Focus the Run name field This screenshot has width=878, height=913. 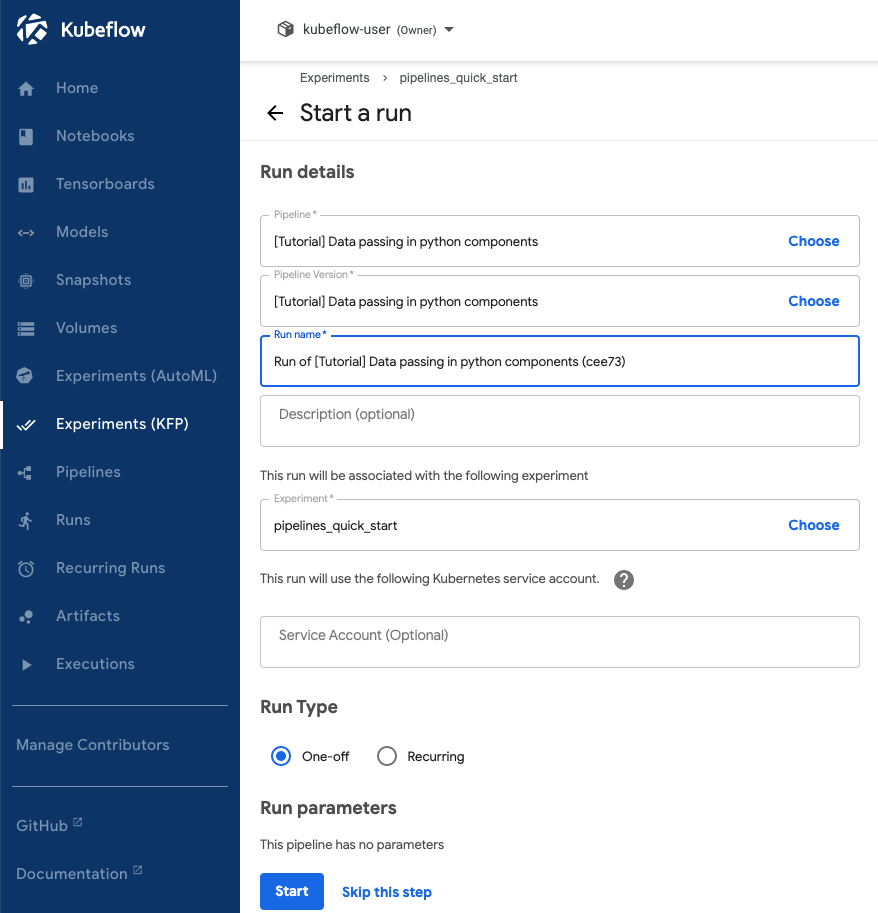pyautogui.click(x=560, y=361)
